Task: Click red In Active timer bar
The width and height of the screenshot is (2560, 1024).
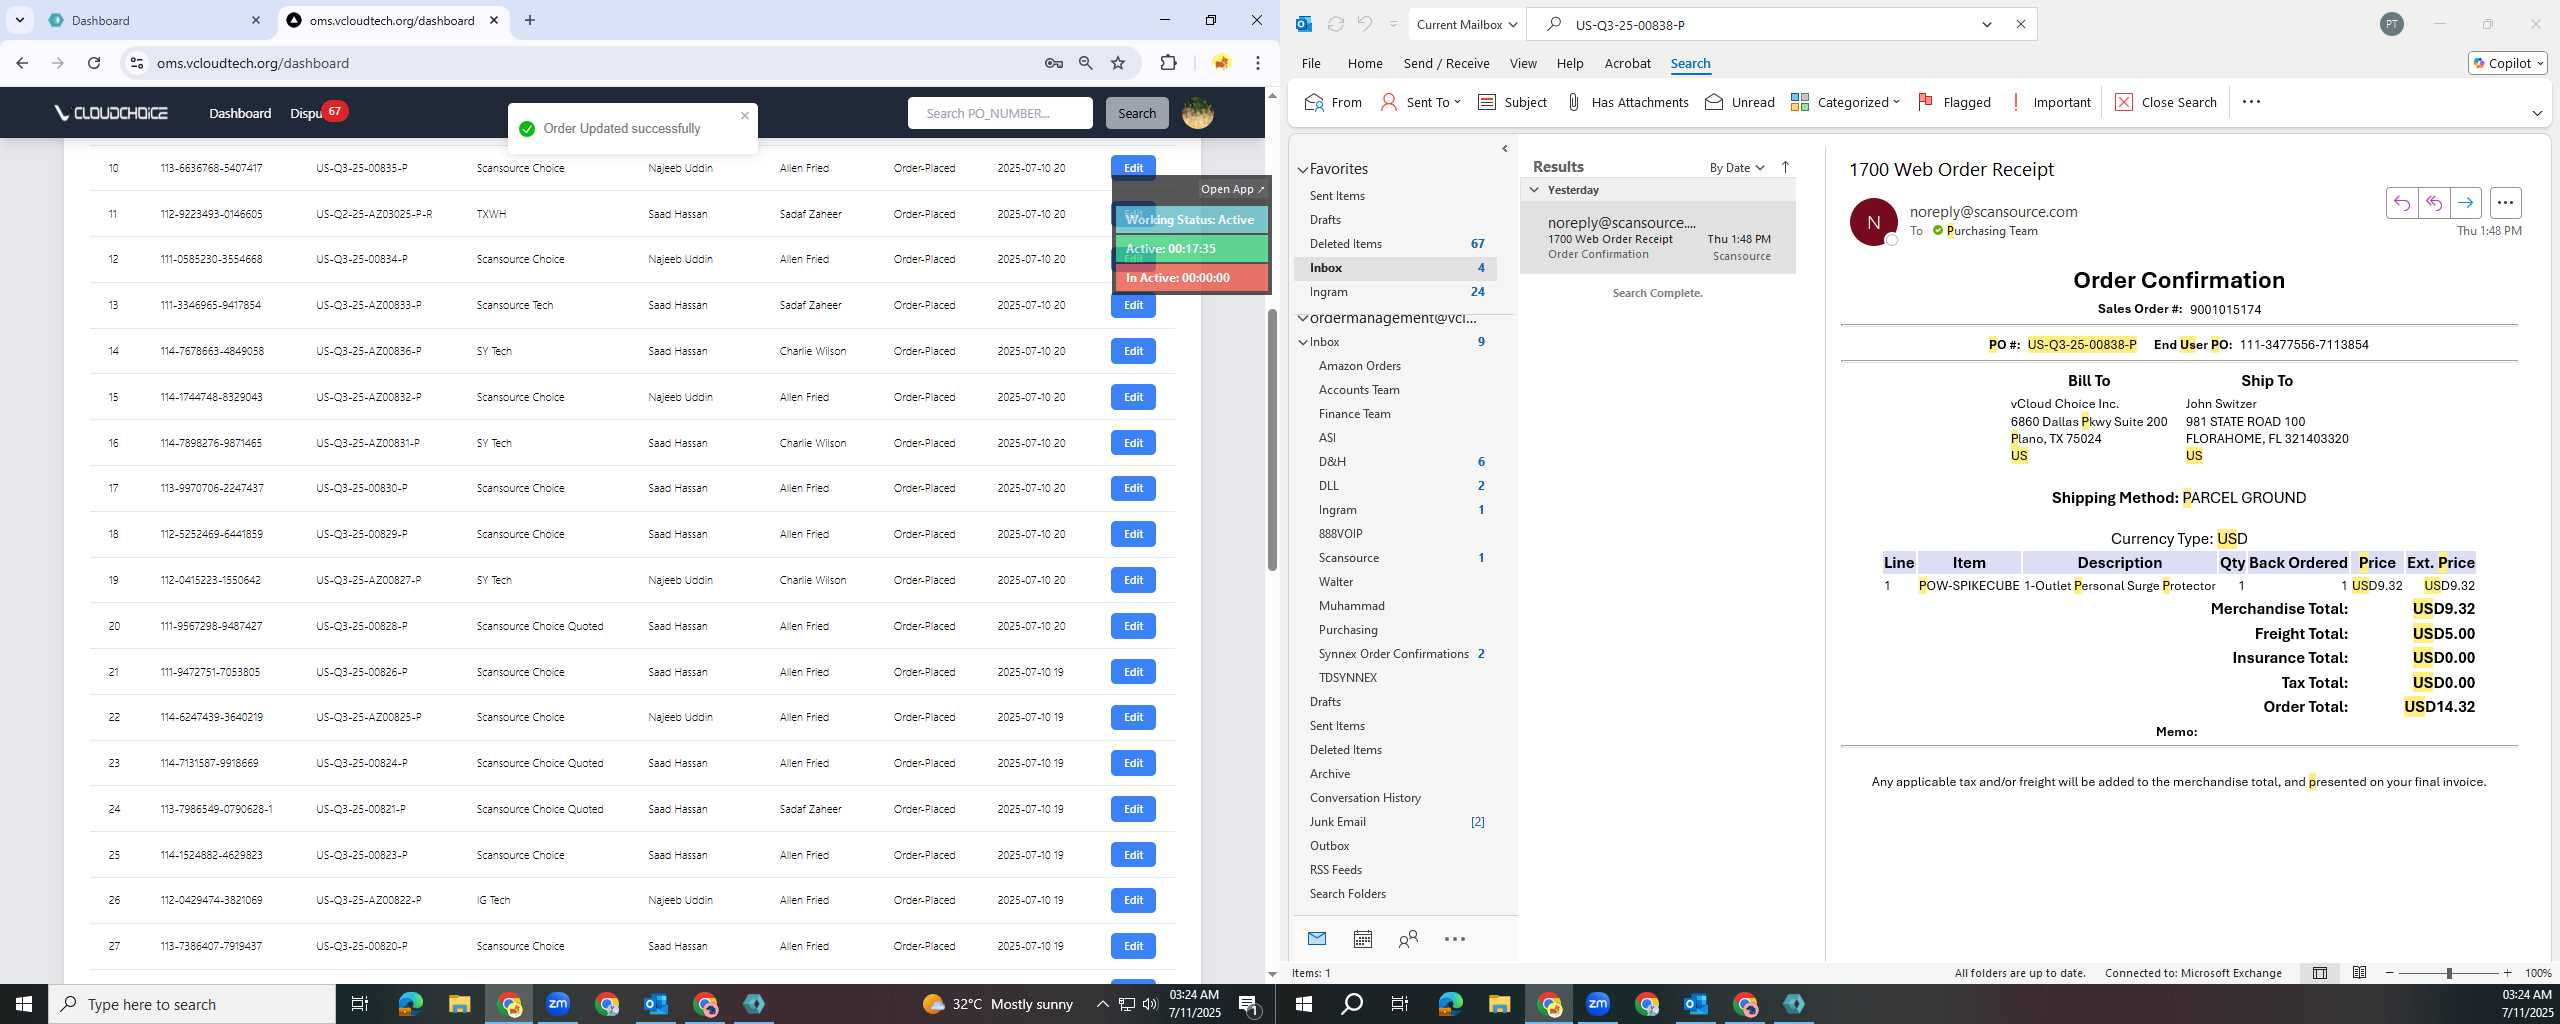Action: click(1191, 277)
